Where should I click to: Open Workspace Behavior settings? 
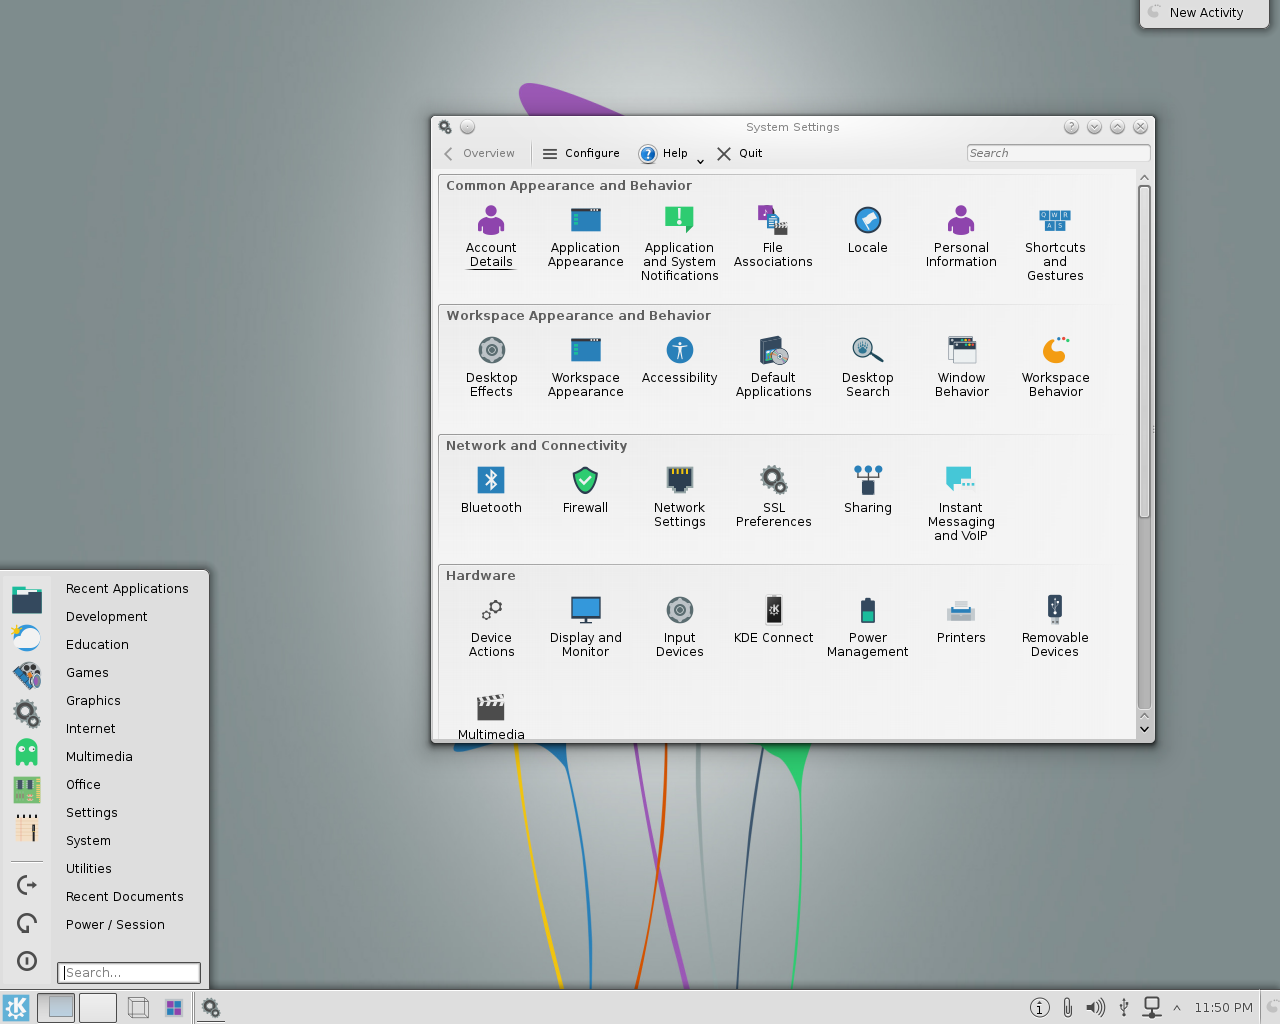click(1055, 367)
